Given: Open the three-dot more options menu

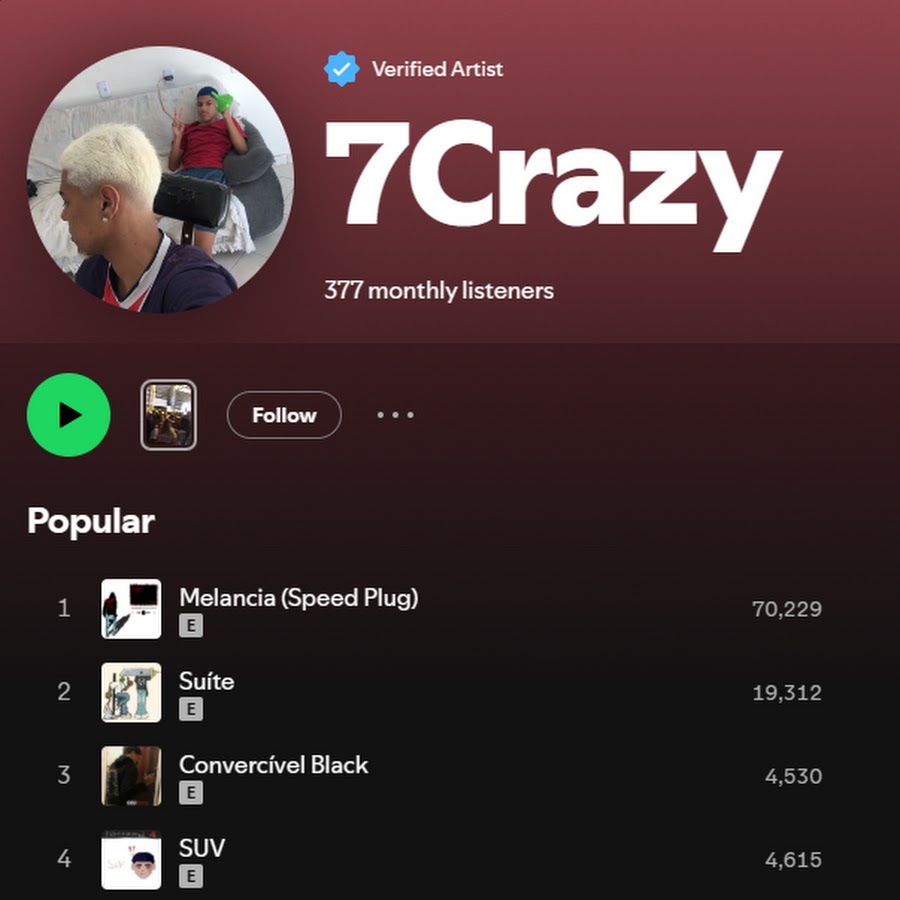Looking at the screenshot, I should (x=395, y=415).
